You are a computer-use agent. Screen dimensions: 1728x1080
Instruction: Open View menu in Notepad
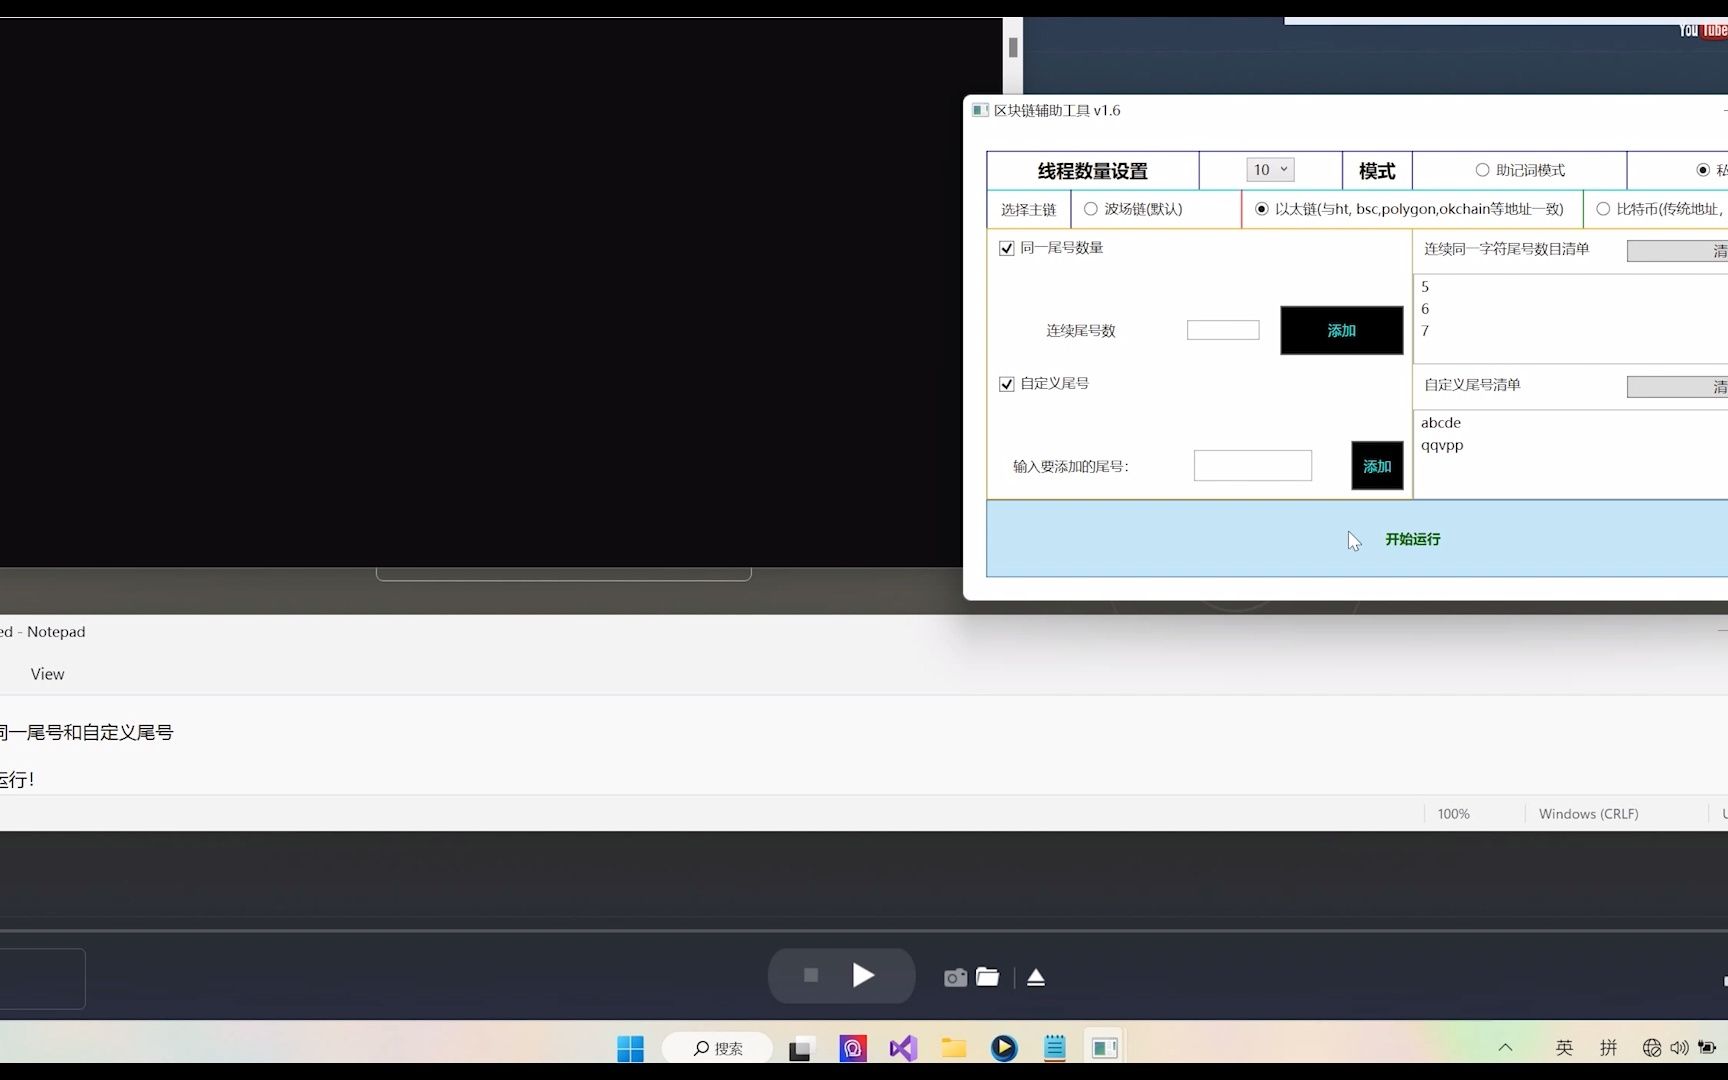[x=47, y=674]
